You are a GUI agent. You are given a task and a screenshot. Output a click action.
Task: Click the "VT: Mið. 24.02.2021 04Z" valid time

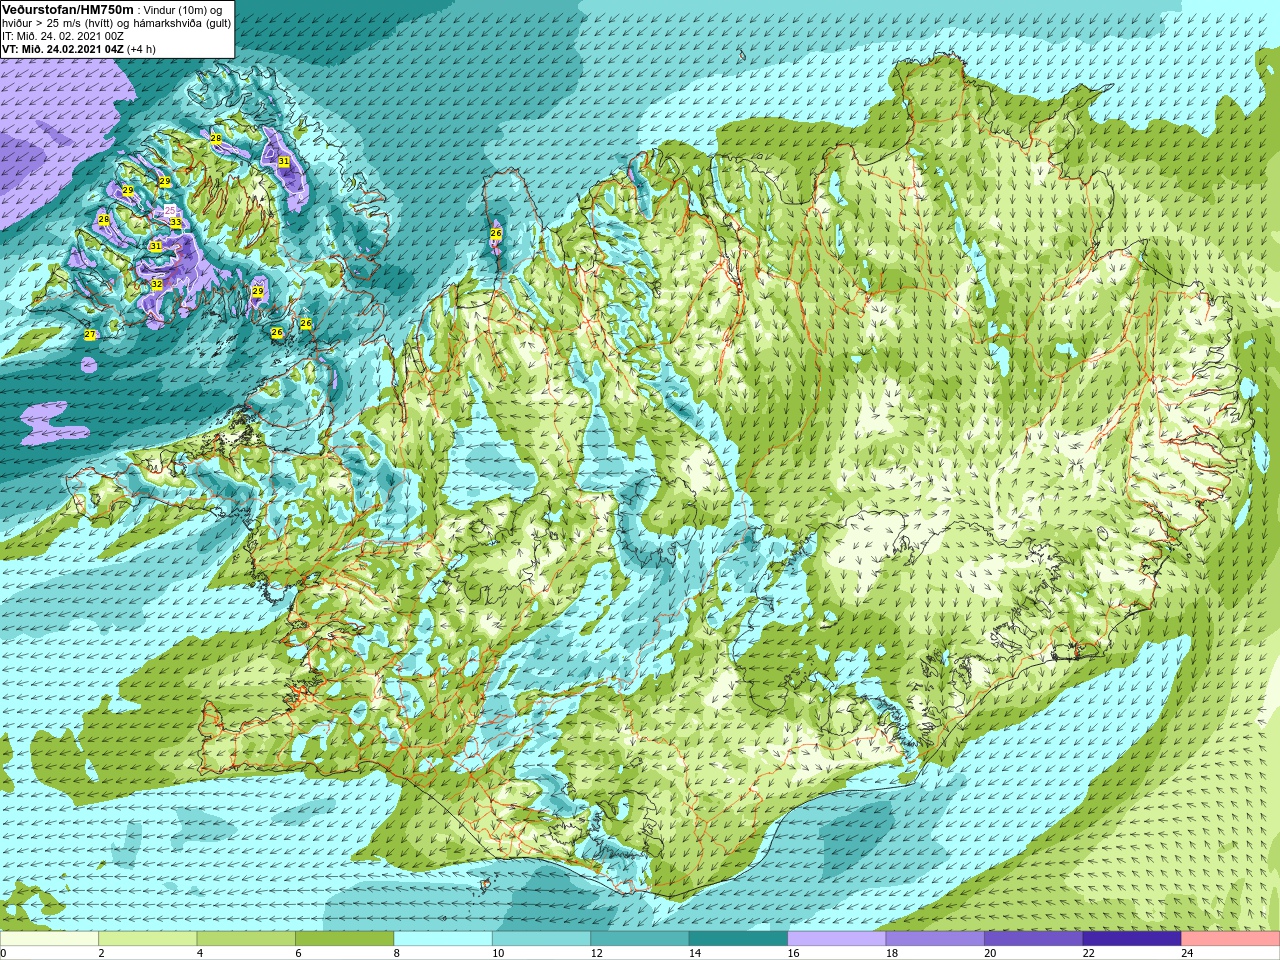(63, 49)
